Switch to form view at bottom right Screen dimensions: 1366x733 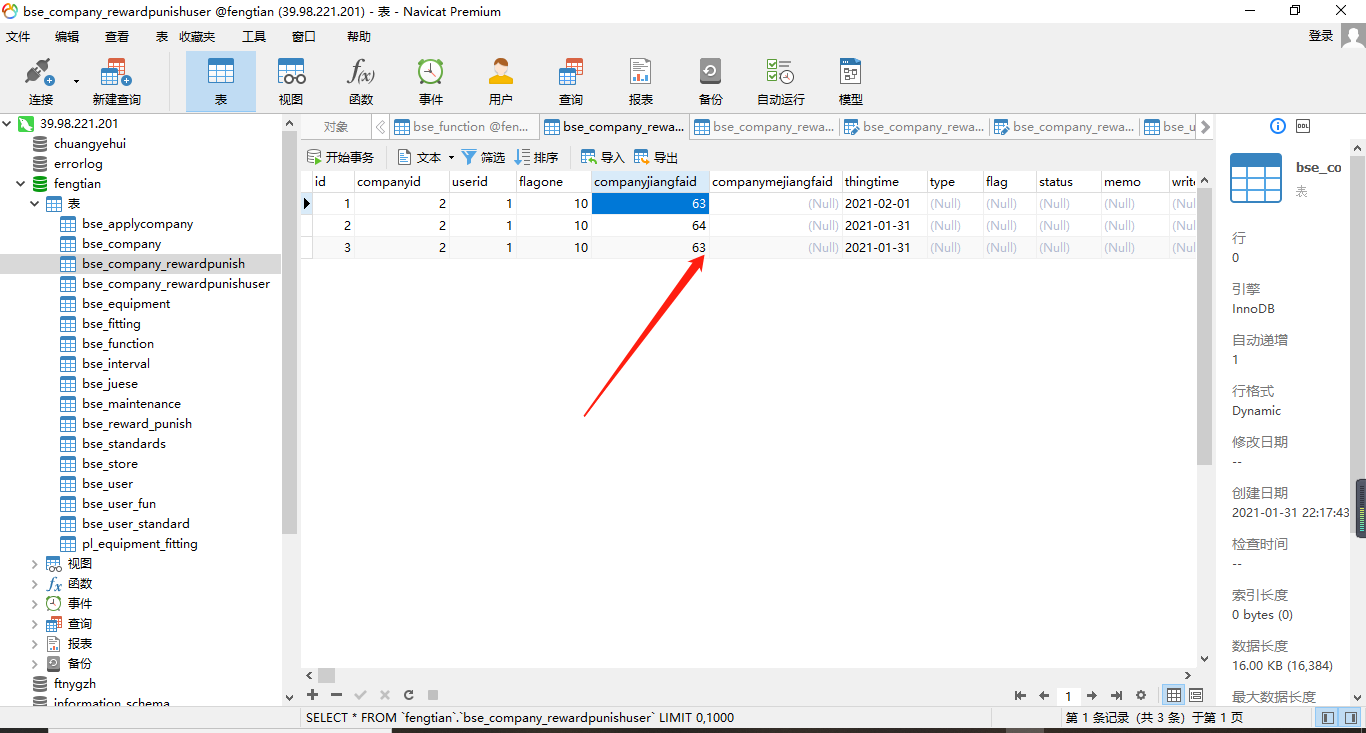pyautogui.click(x=1196, y=695)
